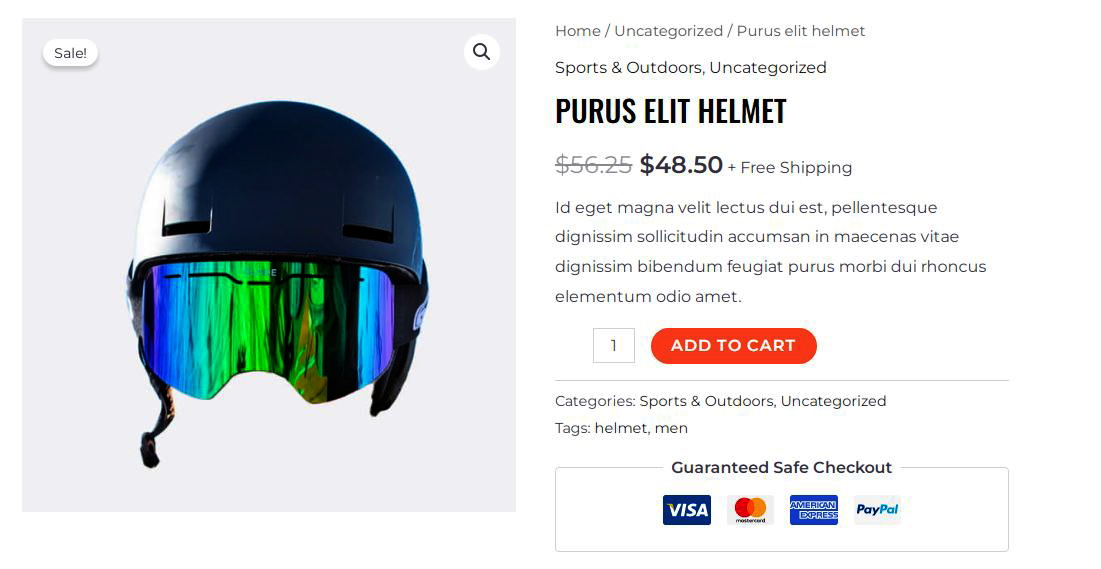Open Sports & Outdoors in Categories row
This screenshot has height=569, width=1101.
pos(706,401)
